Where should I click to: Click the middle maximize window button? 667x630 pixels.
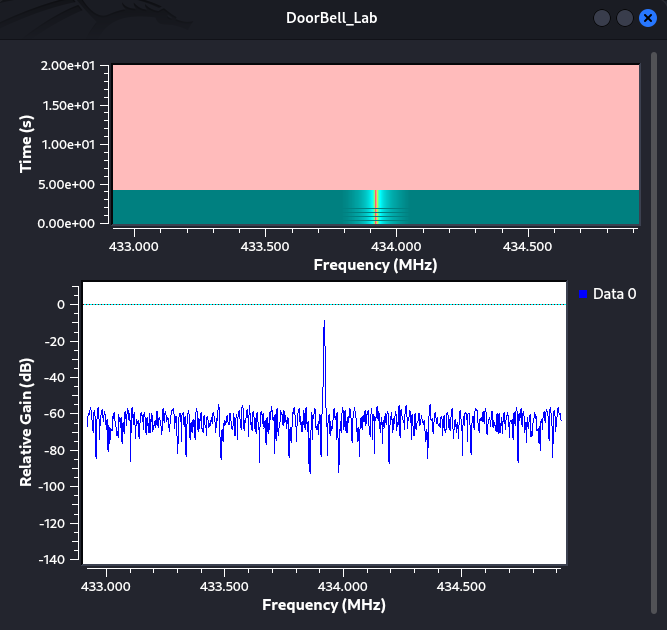[x=624, y=18]
